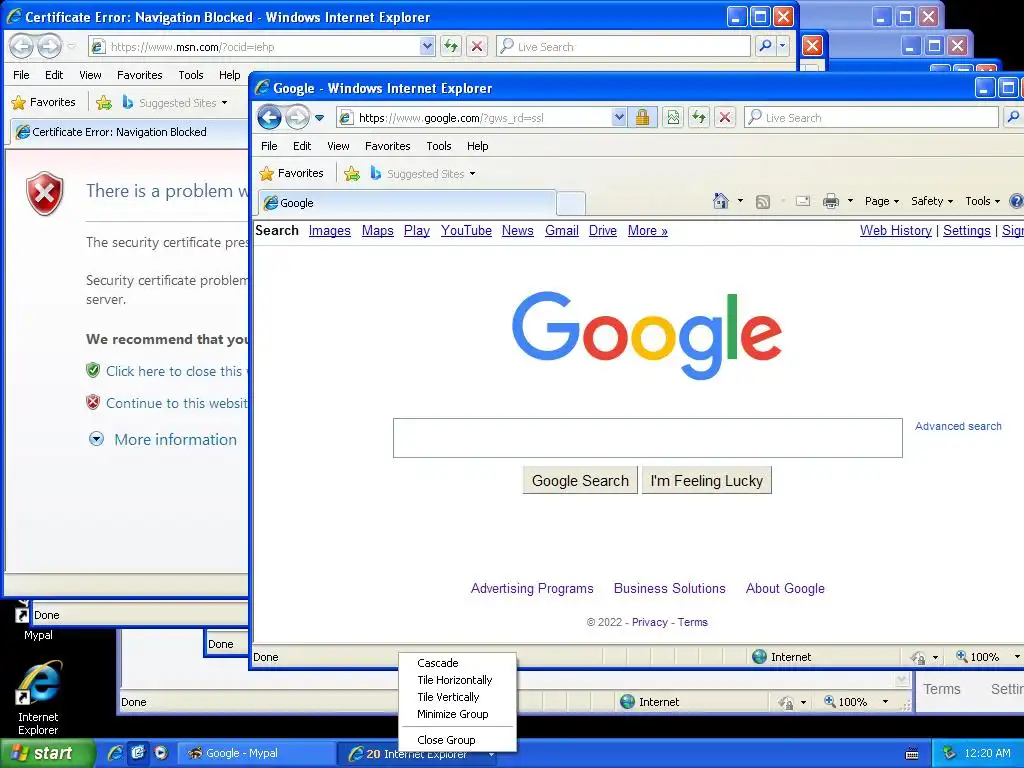Click Continue to this website link in the Certificate Error window

click(x=176, y=403)
